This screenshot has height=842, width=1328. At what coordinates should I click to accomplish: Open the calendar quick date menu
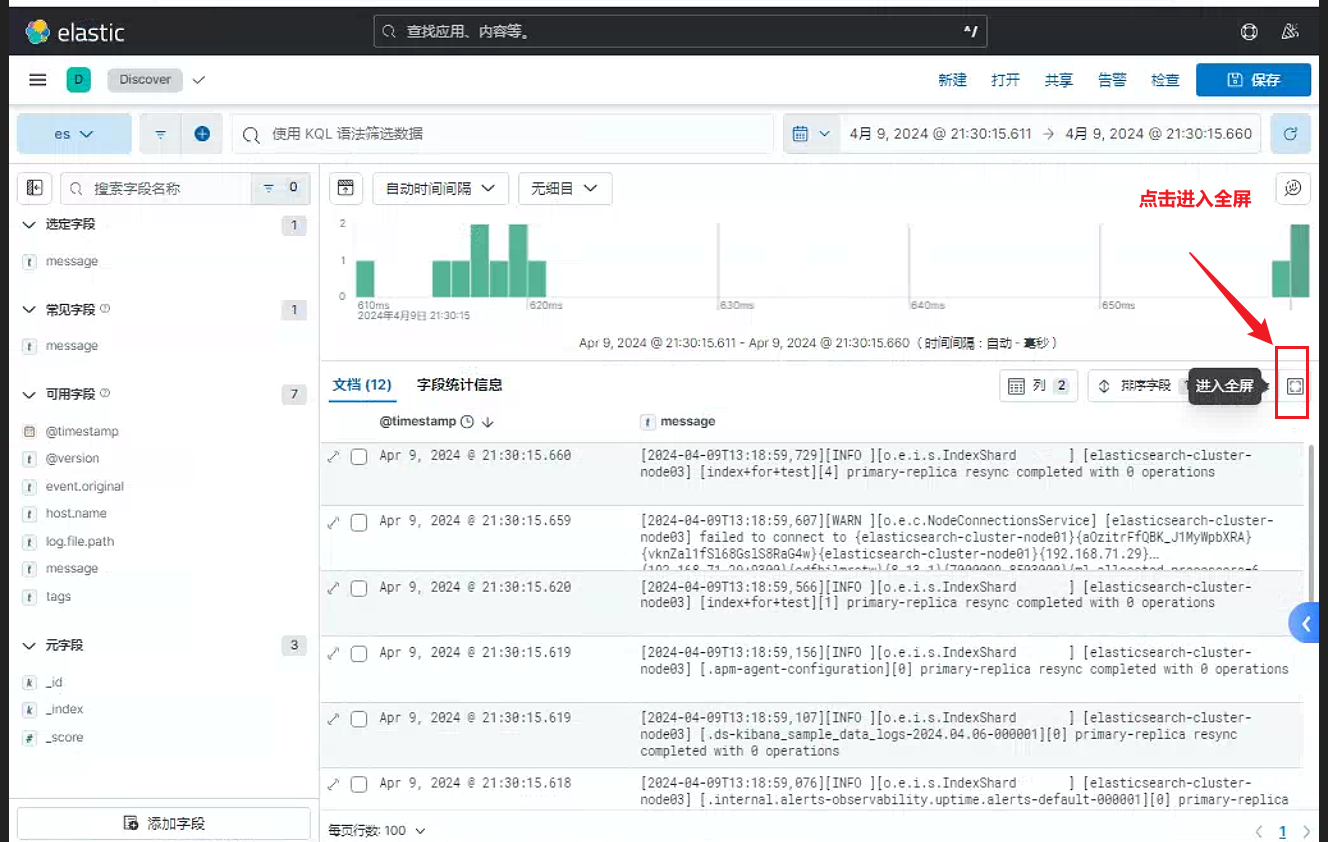pyautogui.click(x=811, y=134)
